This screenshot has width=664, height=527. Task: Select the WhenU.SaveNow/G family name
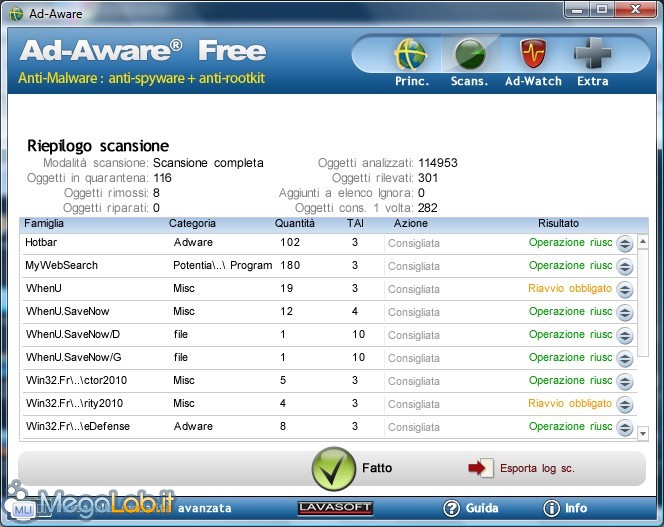coord(74,357)
